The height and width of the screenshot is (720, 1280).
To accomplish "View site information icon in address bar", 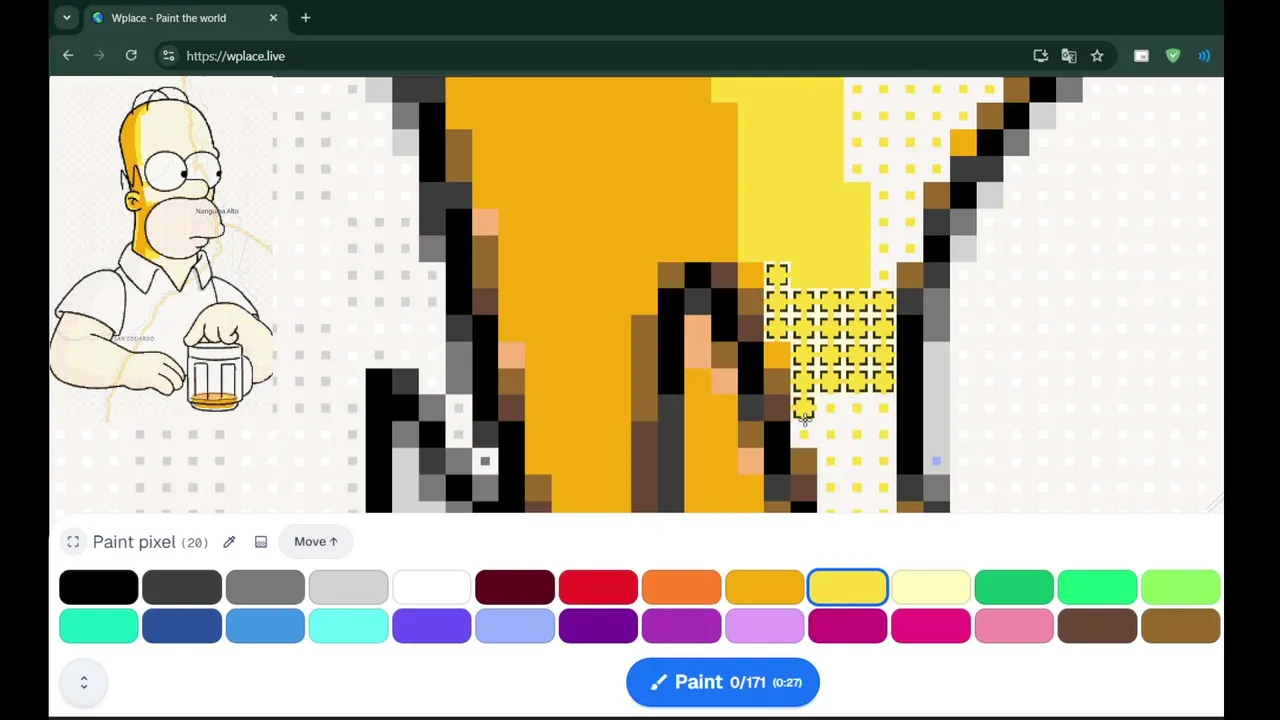I will click(168, 56).
